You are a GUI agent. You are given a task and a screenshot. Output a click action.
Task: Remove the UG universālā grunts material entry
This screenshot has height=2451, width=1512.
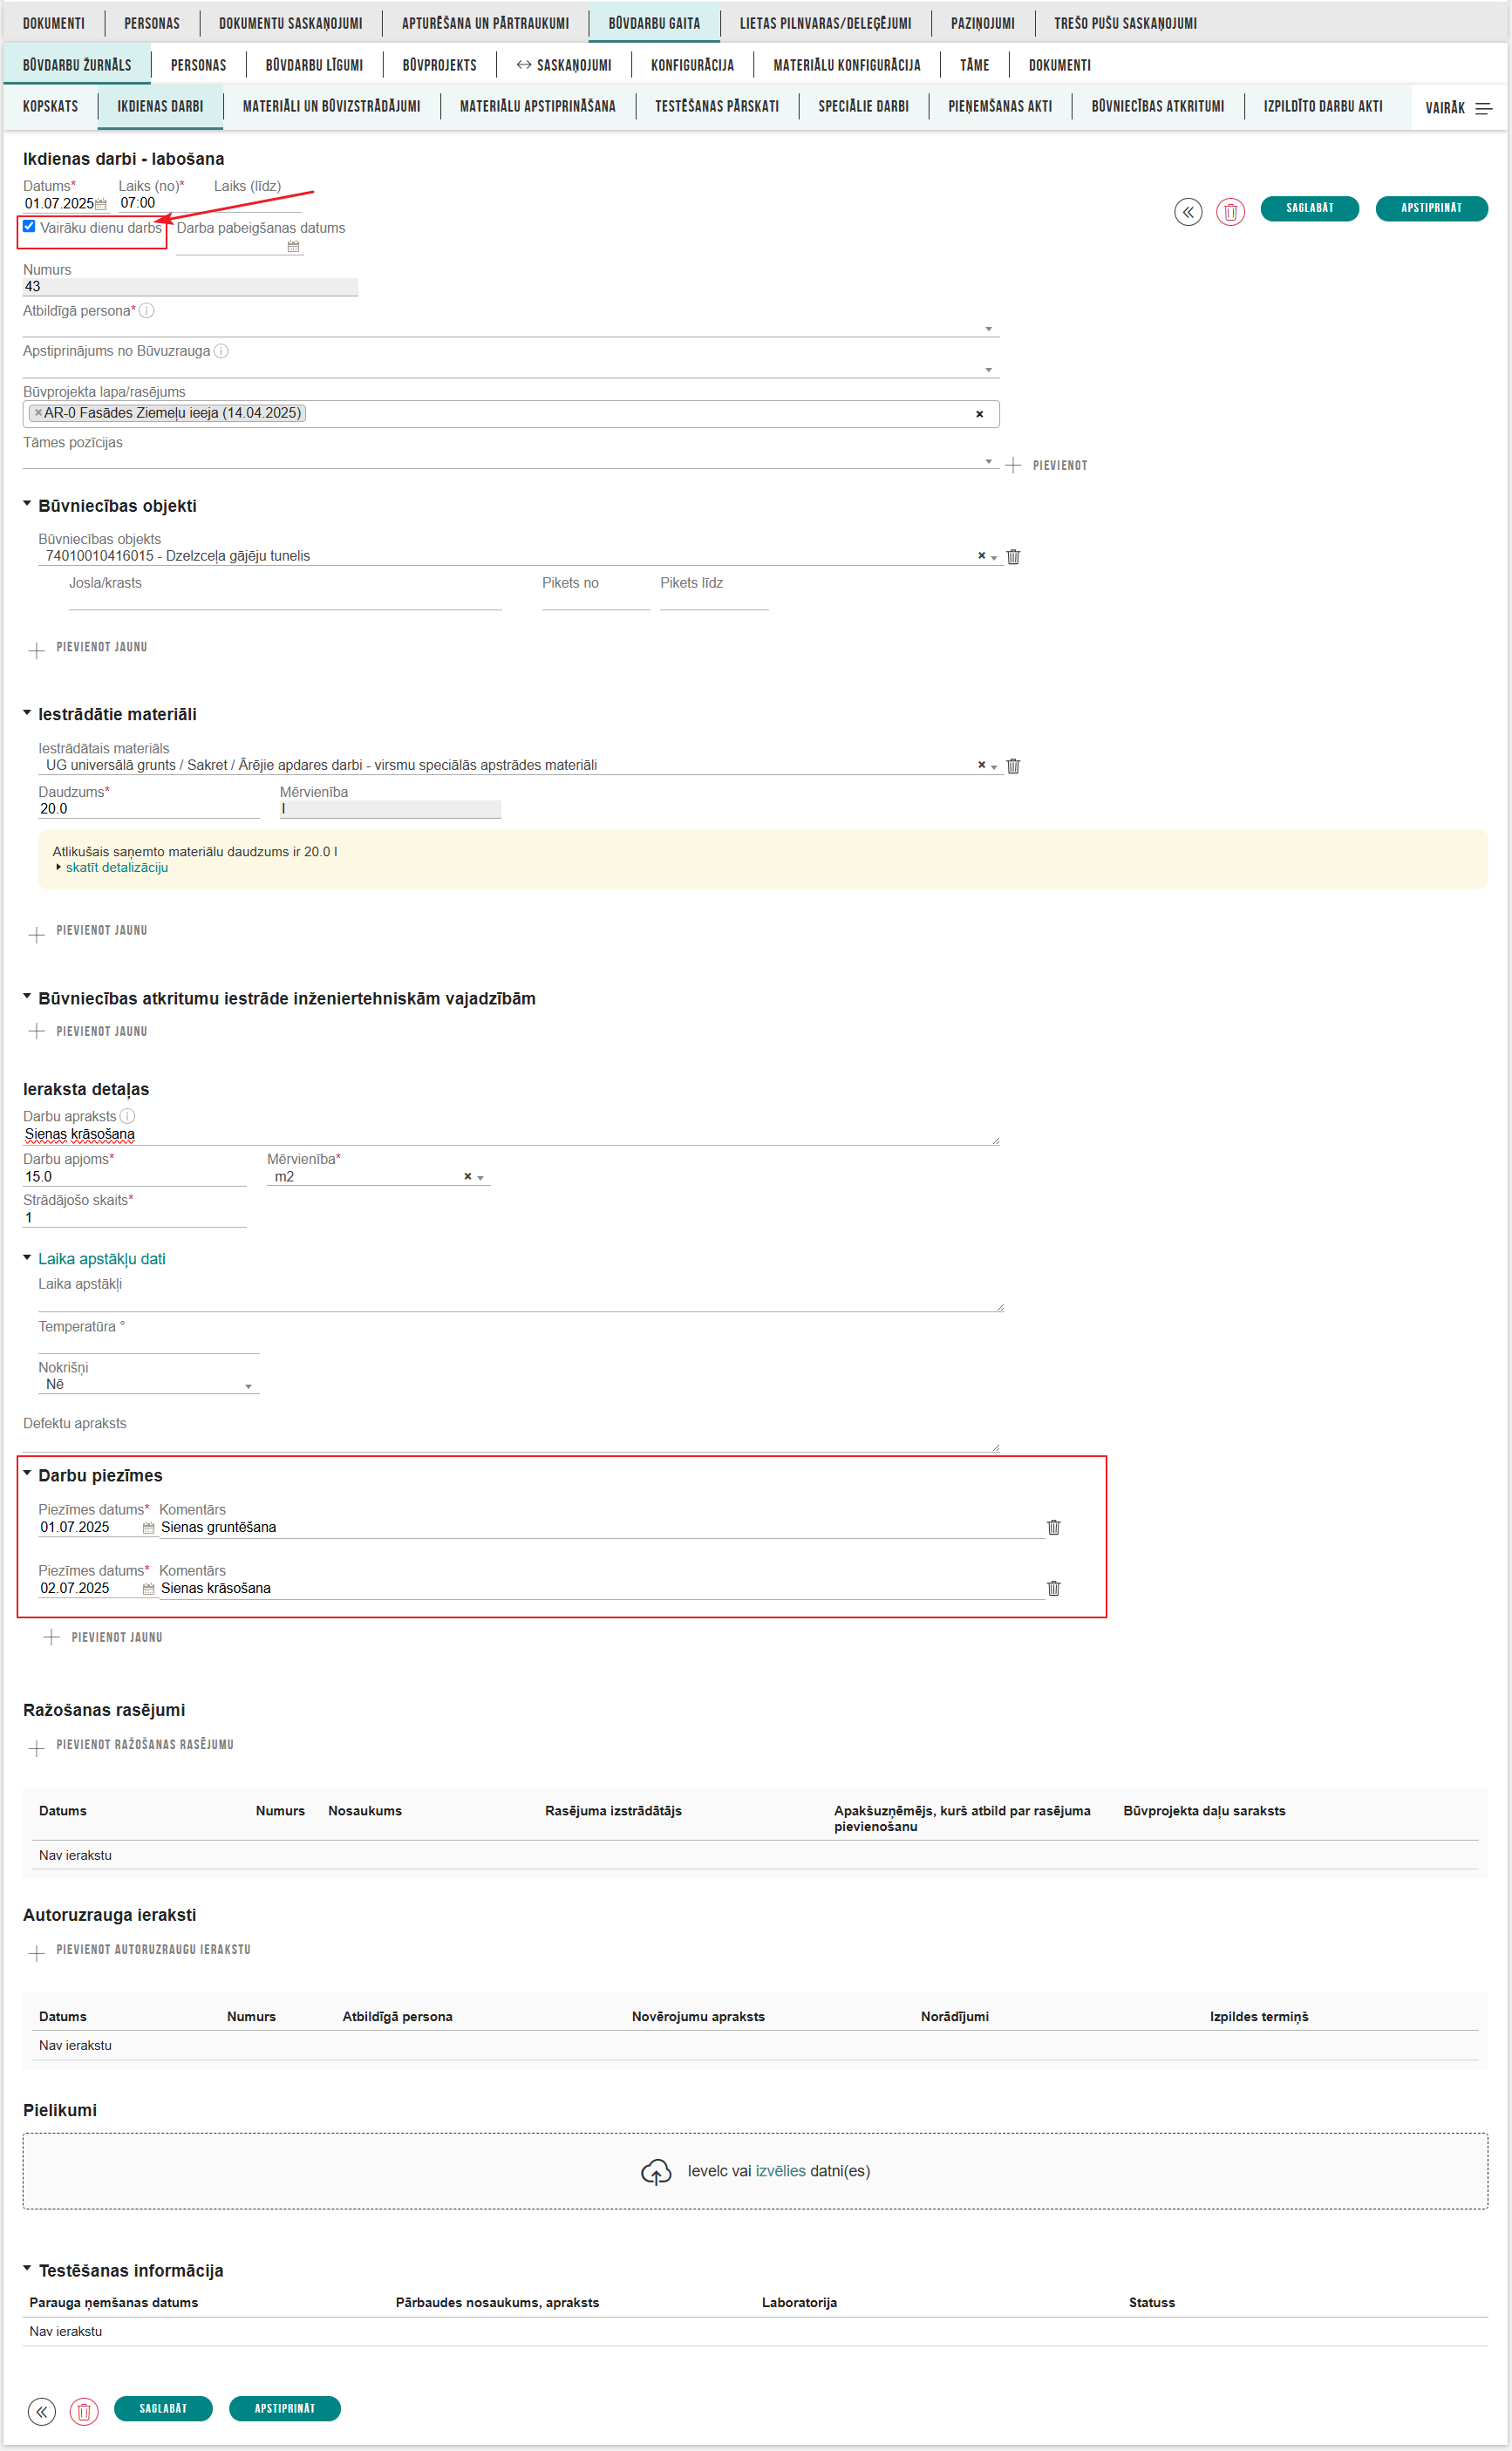1014,766
